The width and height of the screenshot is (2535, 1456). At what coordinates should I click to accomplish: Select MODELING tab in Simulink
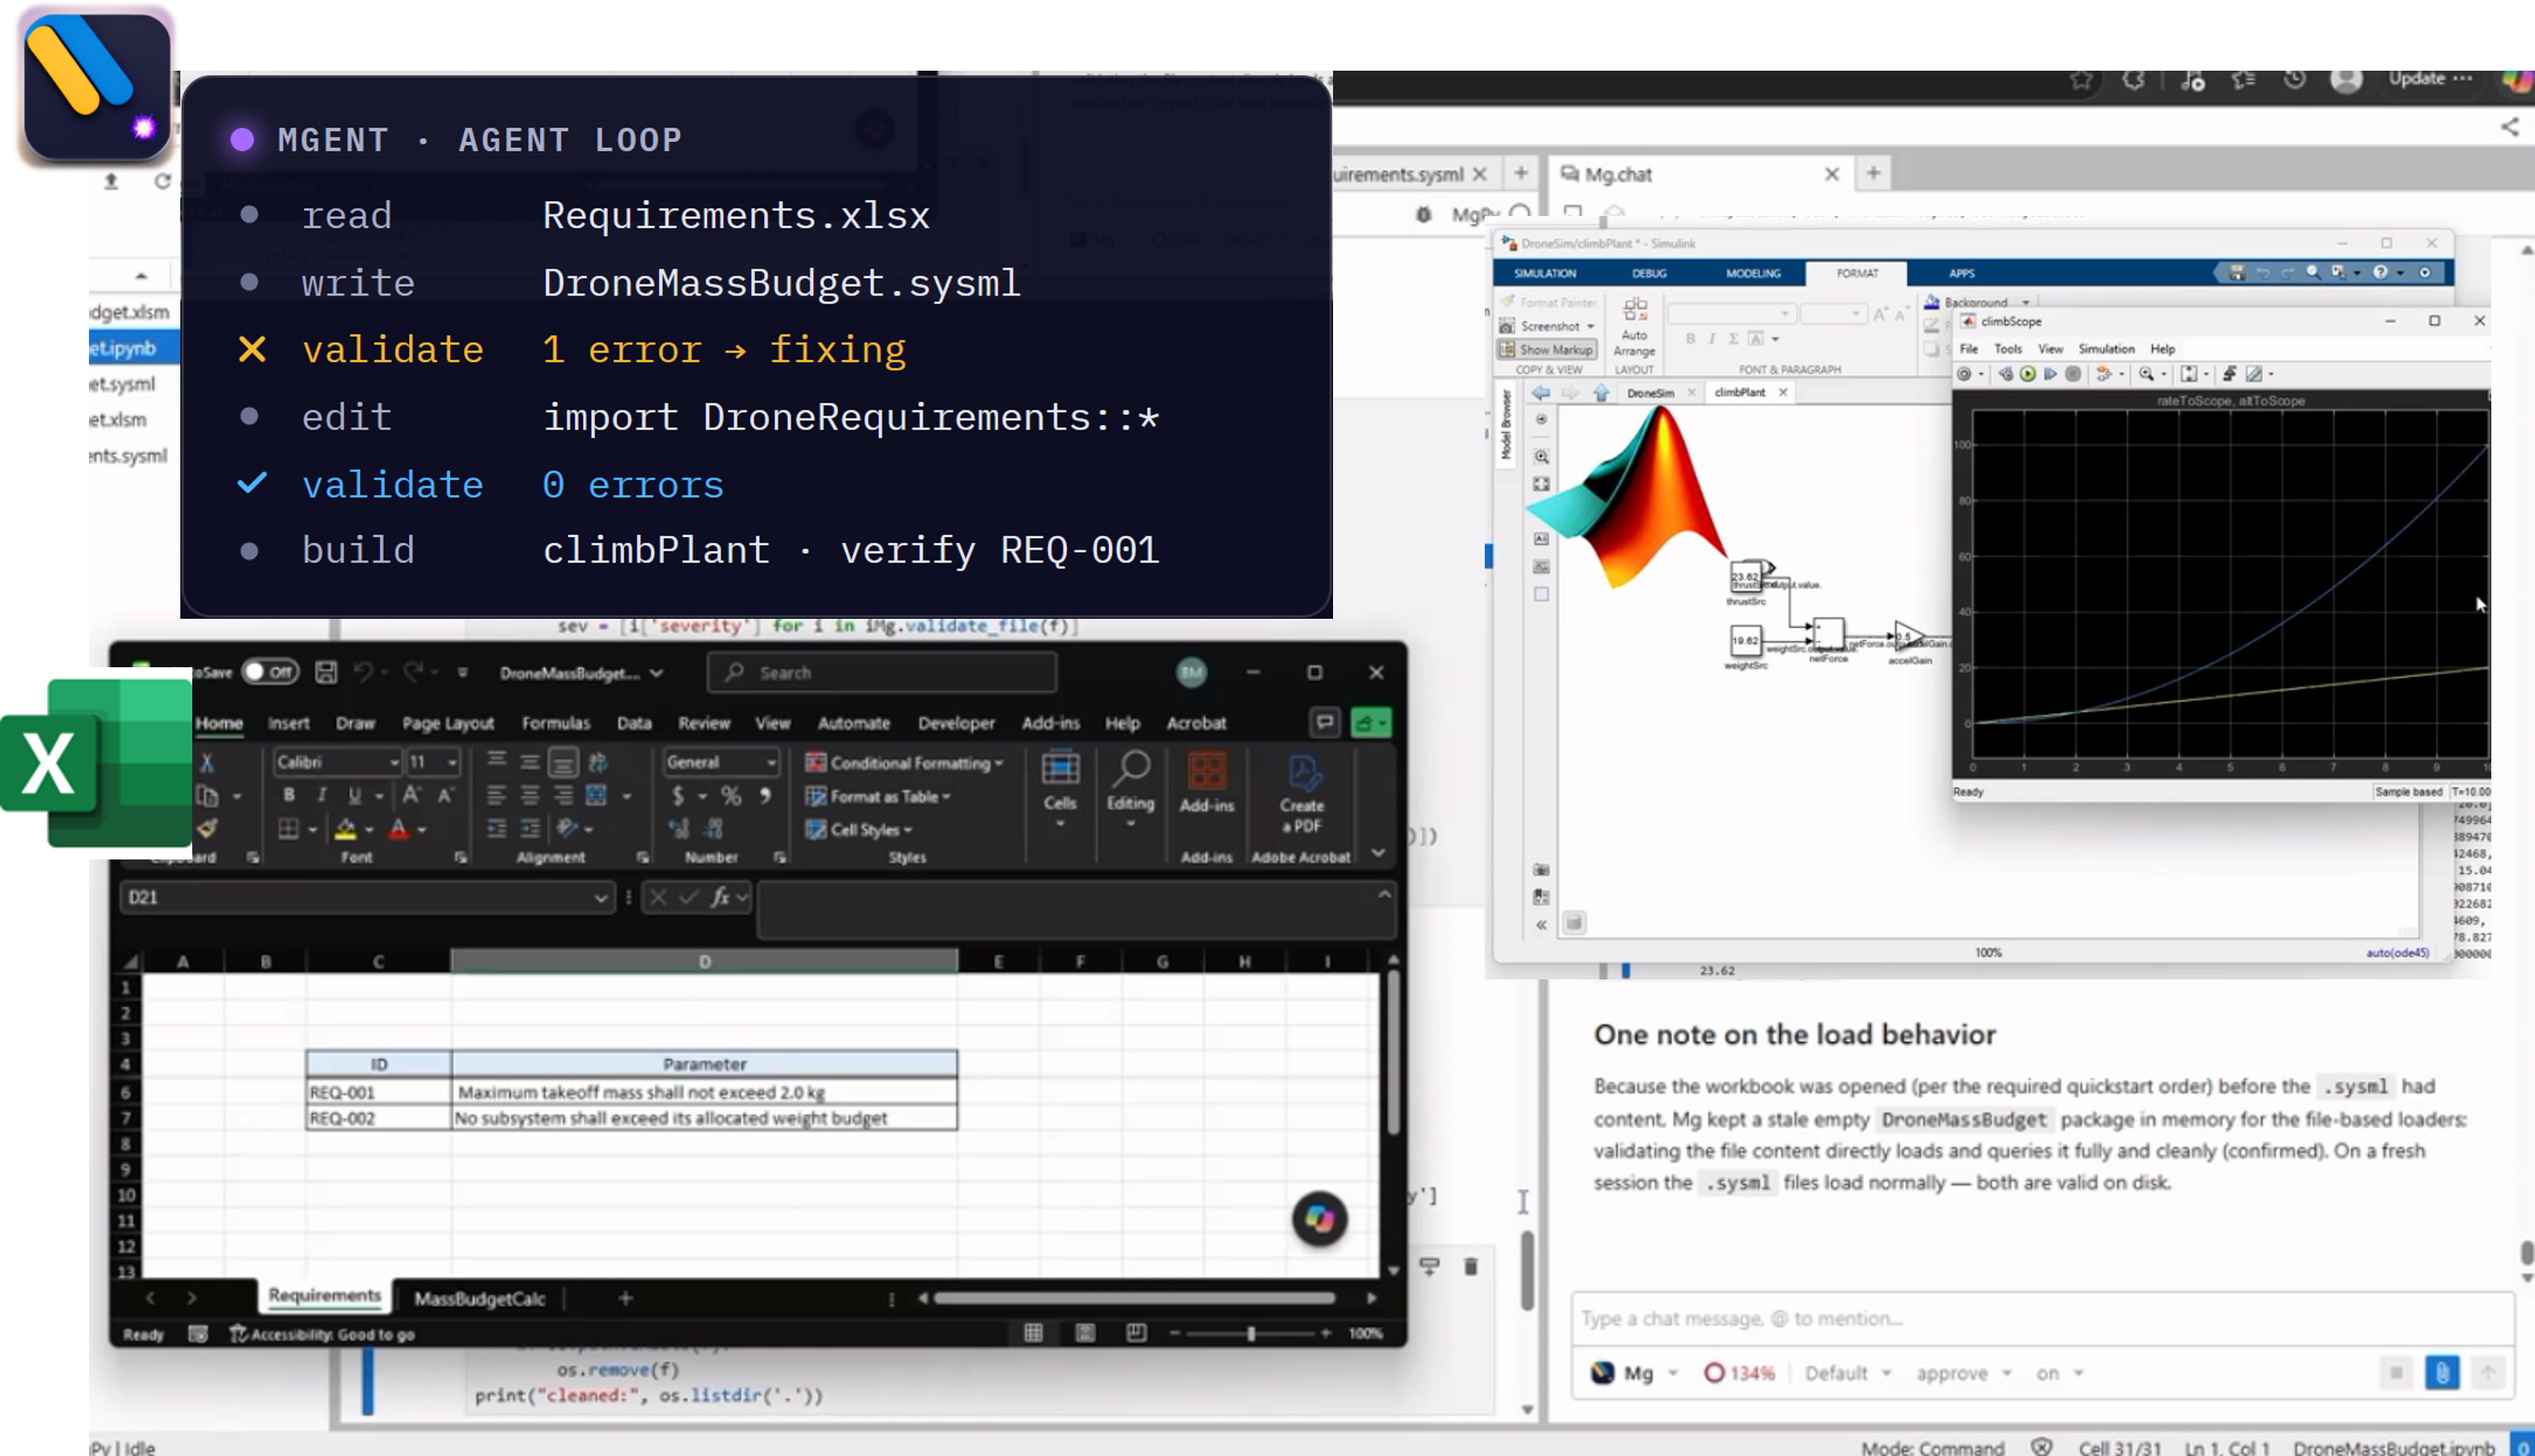1753,273
